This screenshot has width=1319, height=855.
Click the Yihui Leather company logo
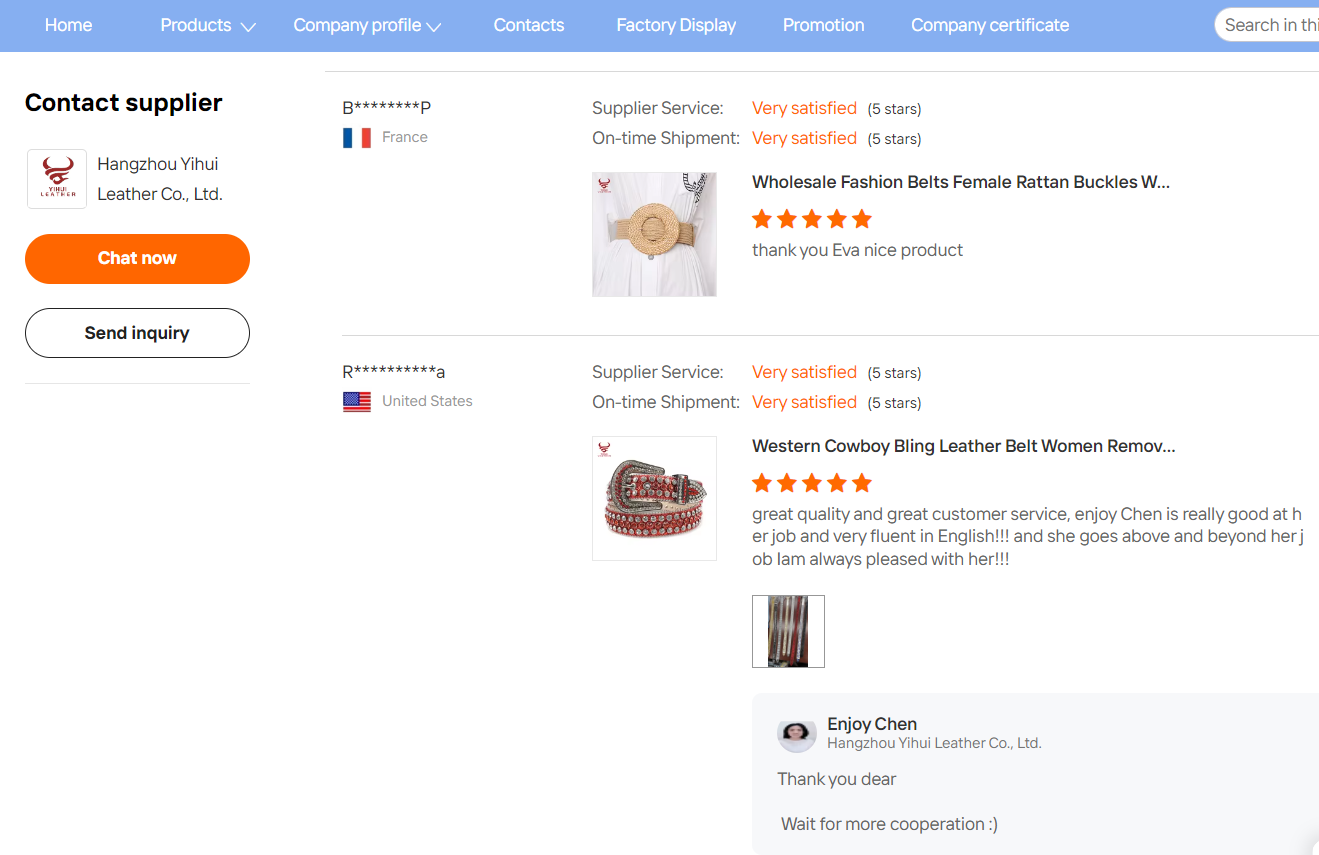point(57,179)
